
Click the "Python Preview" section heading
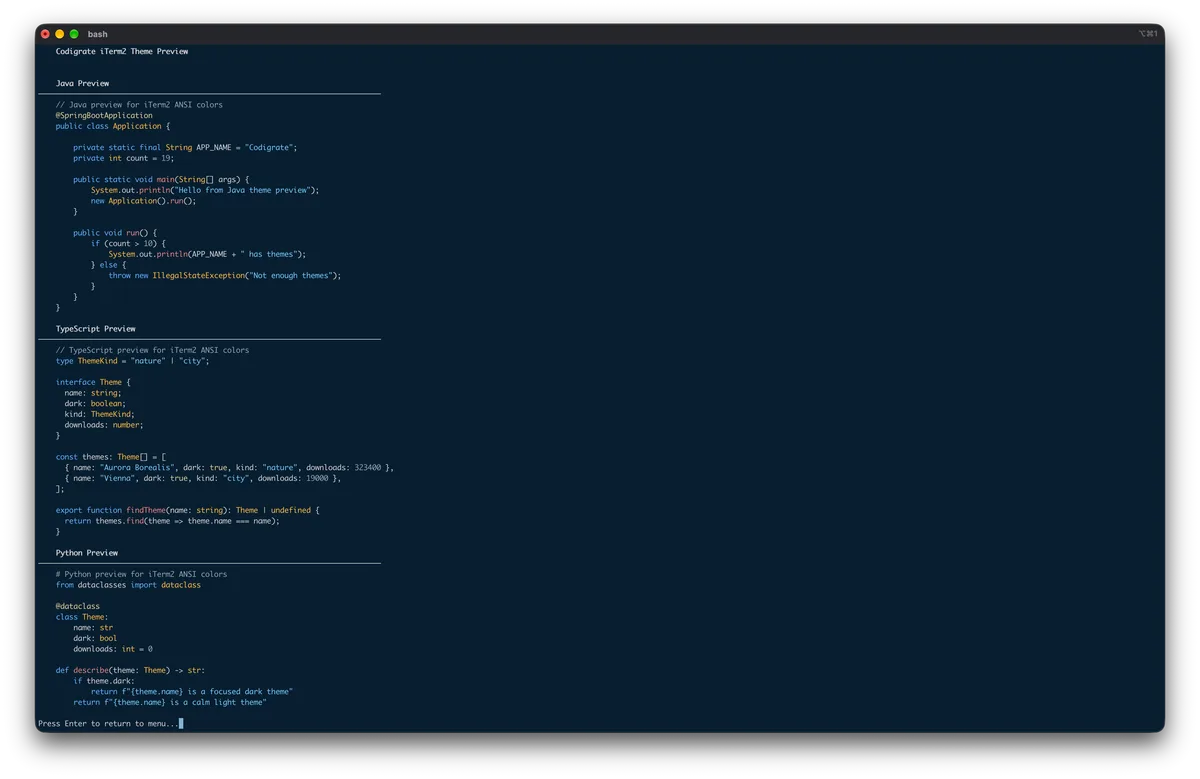pyautogui.click(x=87, y=552)
